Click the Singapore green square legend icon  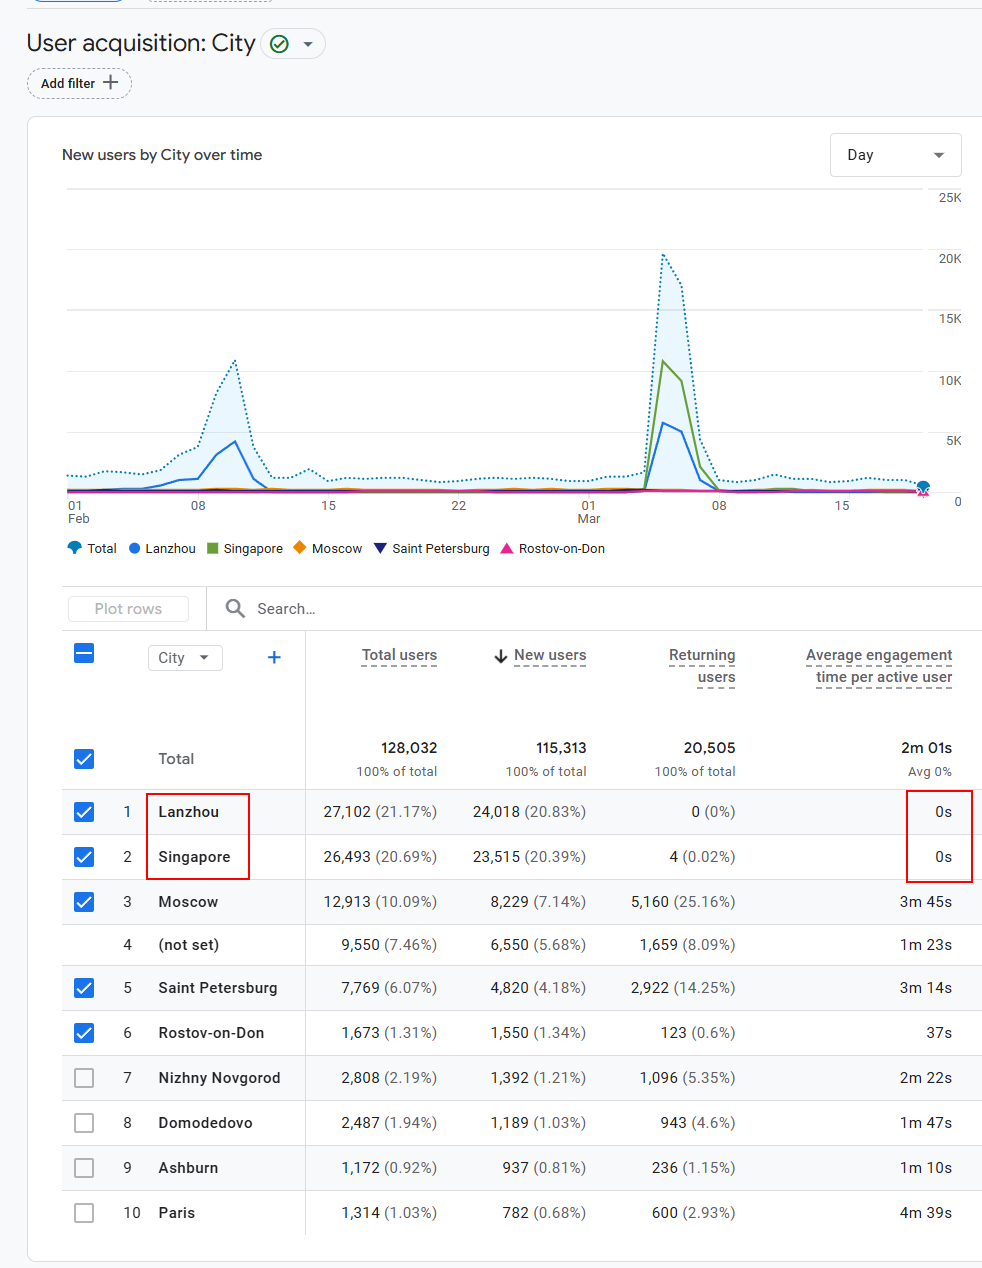(x=213, y=548)
